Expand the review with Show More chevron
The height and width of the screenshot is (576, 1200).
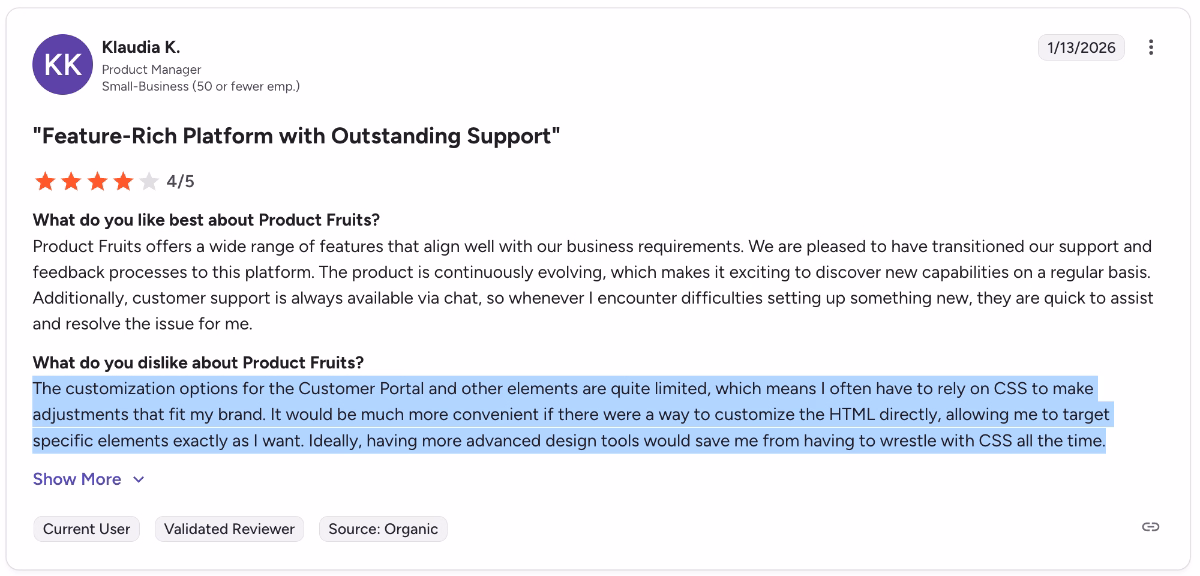(x=139, y=479)
